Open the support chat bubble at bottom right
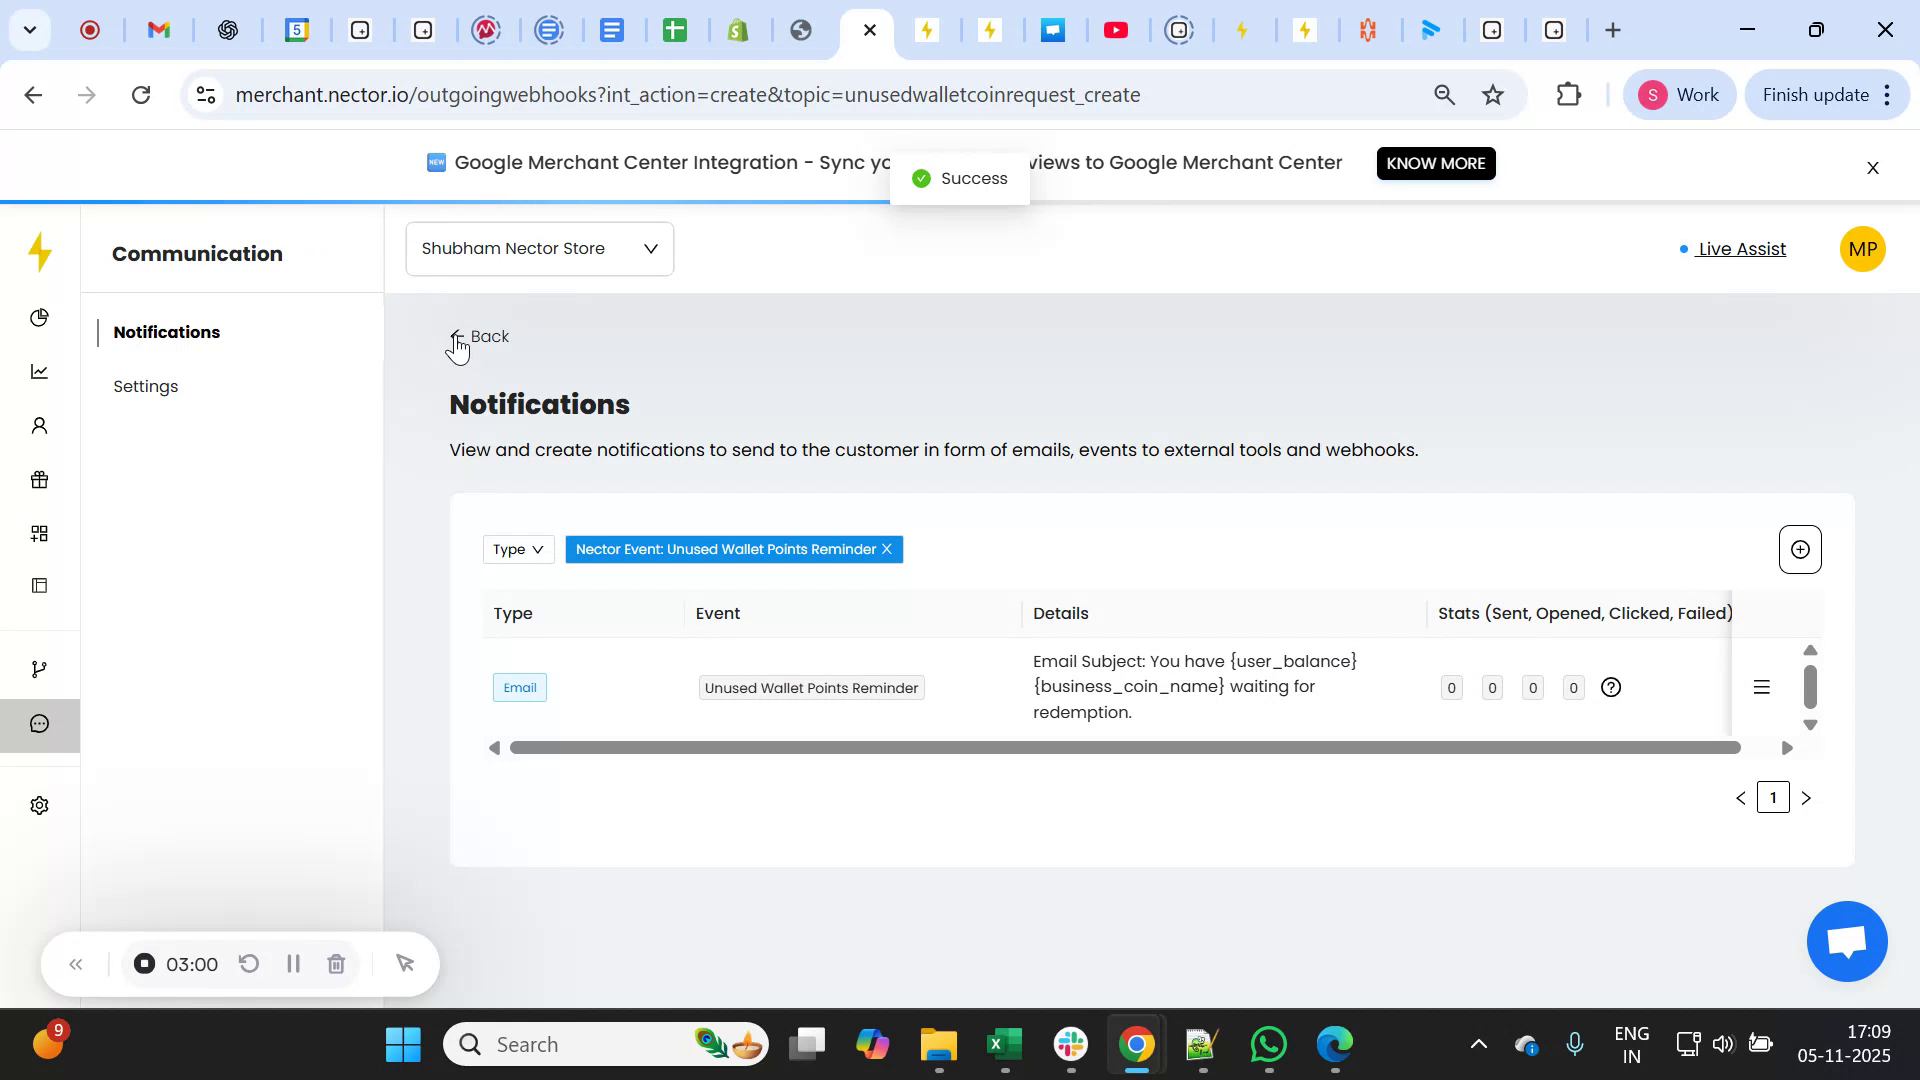This screenshot has height=1080, width=1920. [1846, 941]
